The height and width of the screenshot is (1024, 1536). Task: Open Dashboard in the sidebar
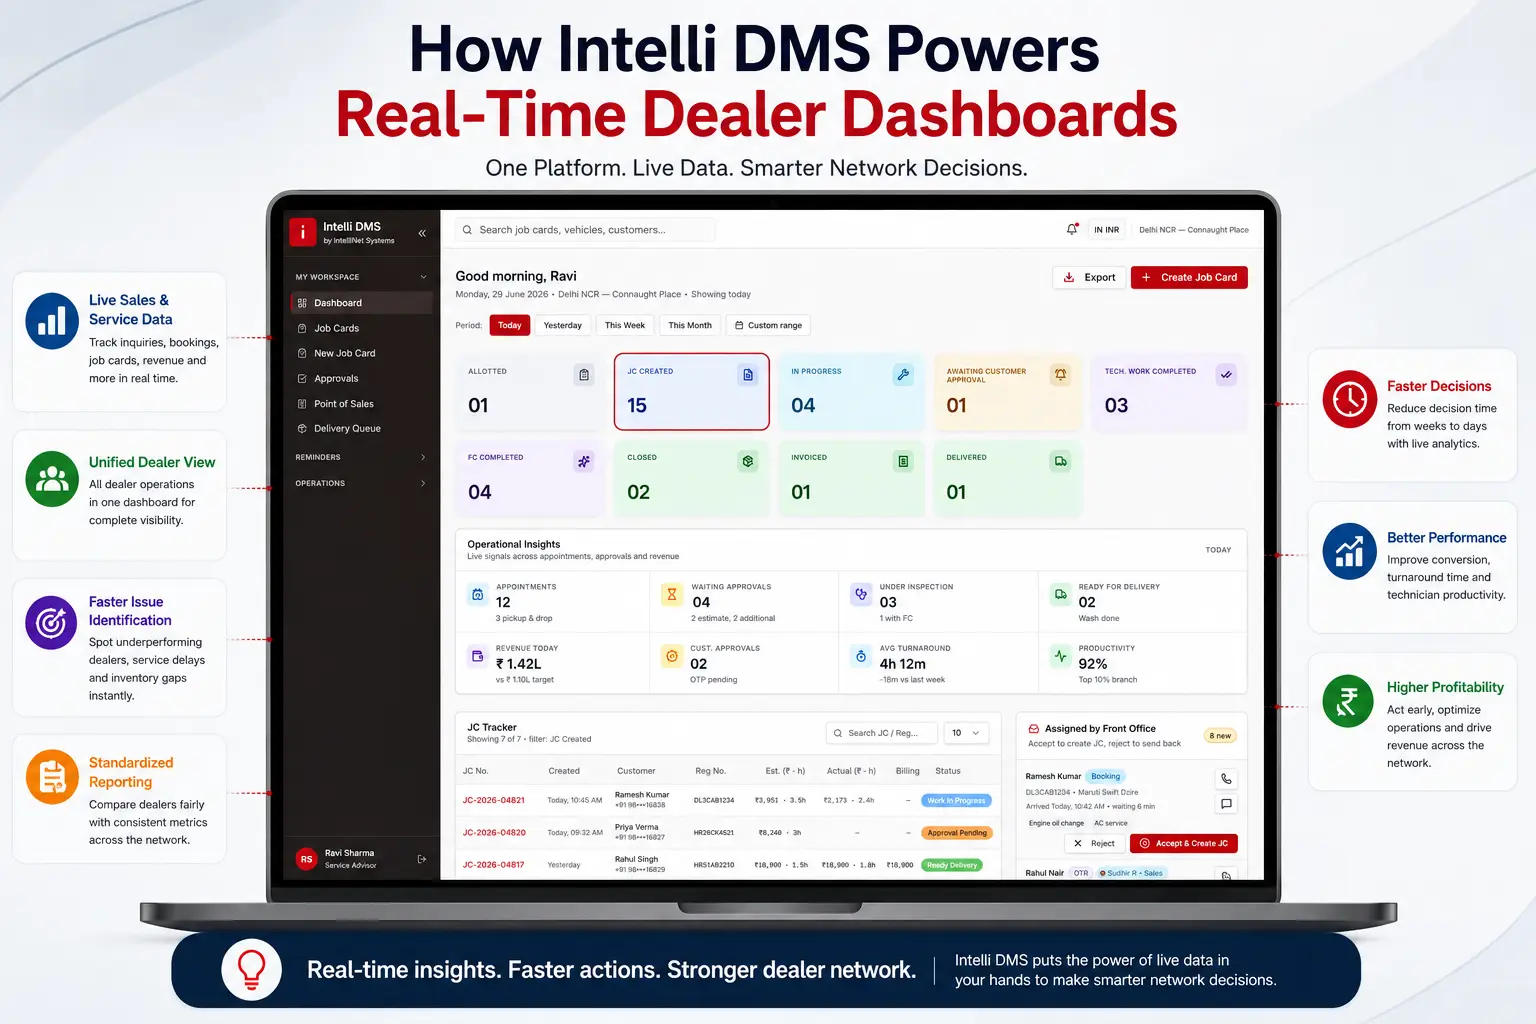coord(361,303)
